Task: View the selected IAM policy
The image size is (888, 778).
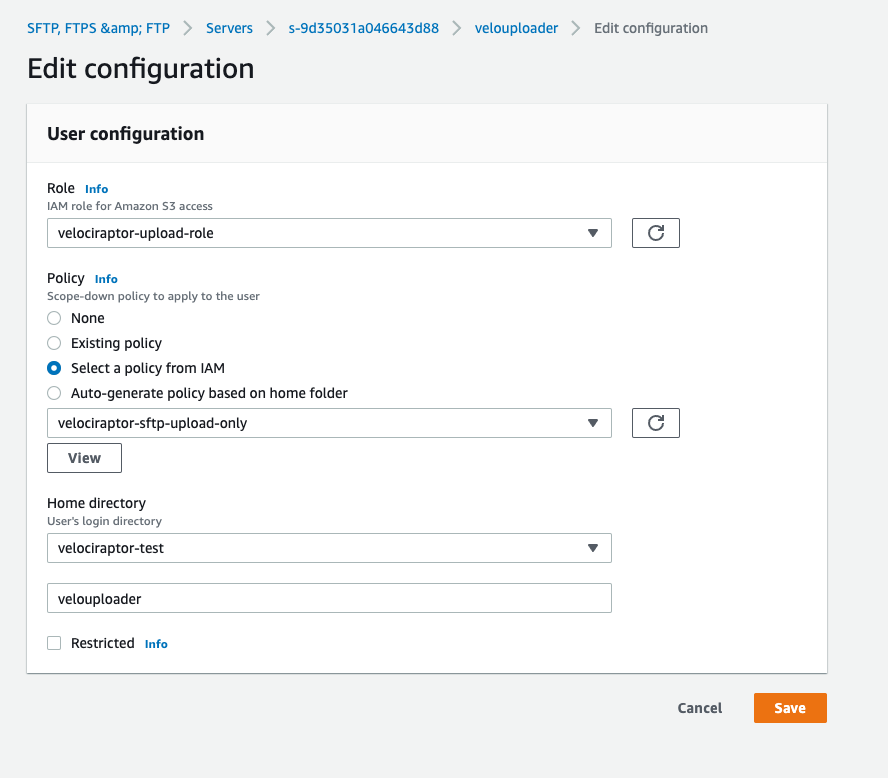Action: tap(84, 457)
